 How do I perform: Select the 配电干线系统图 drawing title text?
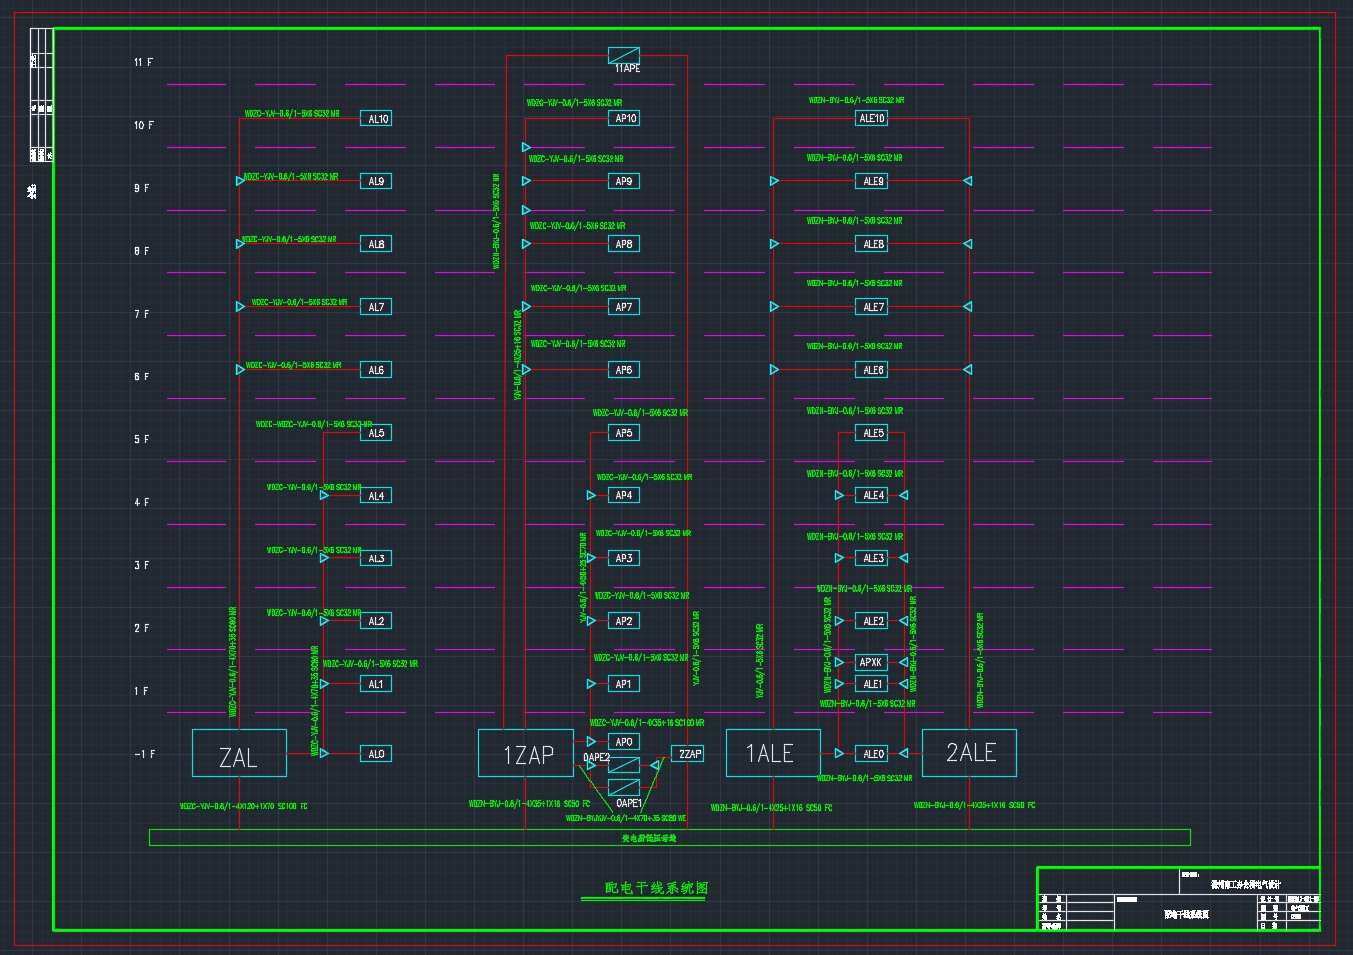[x=657, y=888]
